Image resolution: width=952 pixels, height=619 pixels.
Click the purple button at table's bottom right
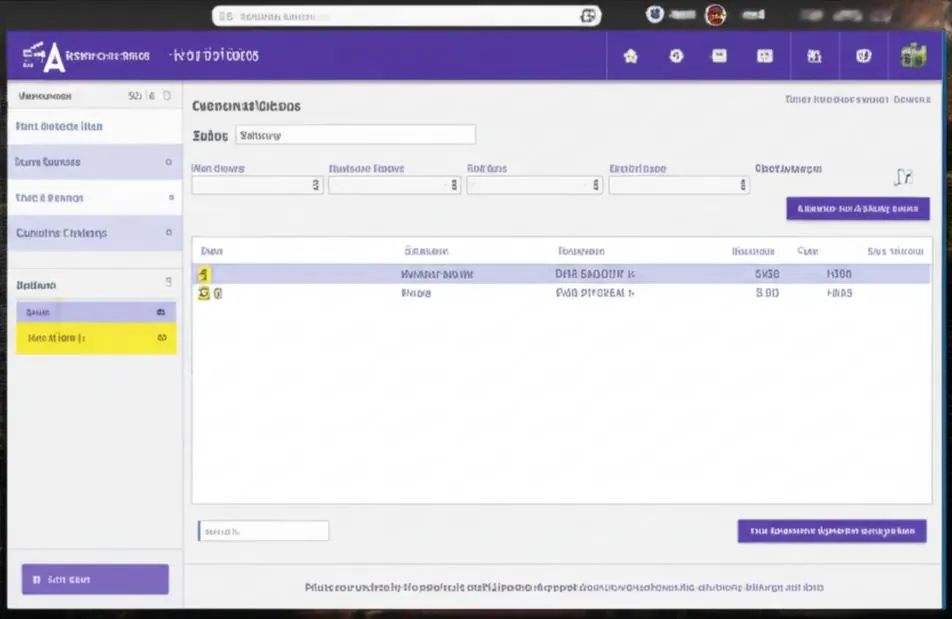832,531
